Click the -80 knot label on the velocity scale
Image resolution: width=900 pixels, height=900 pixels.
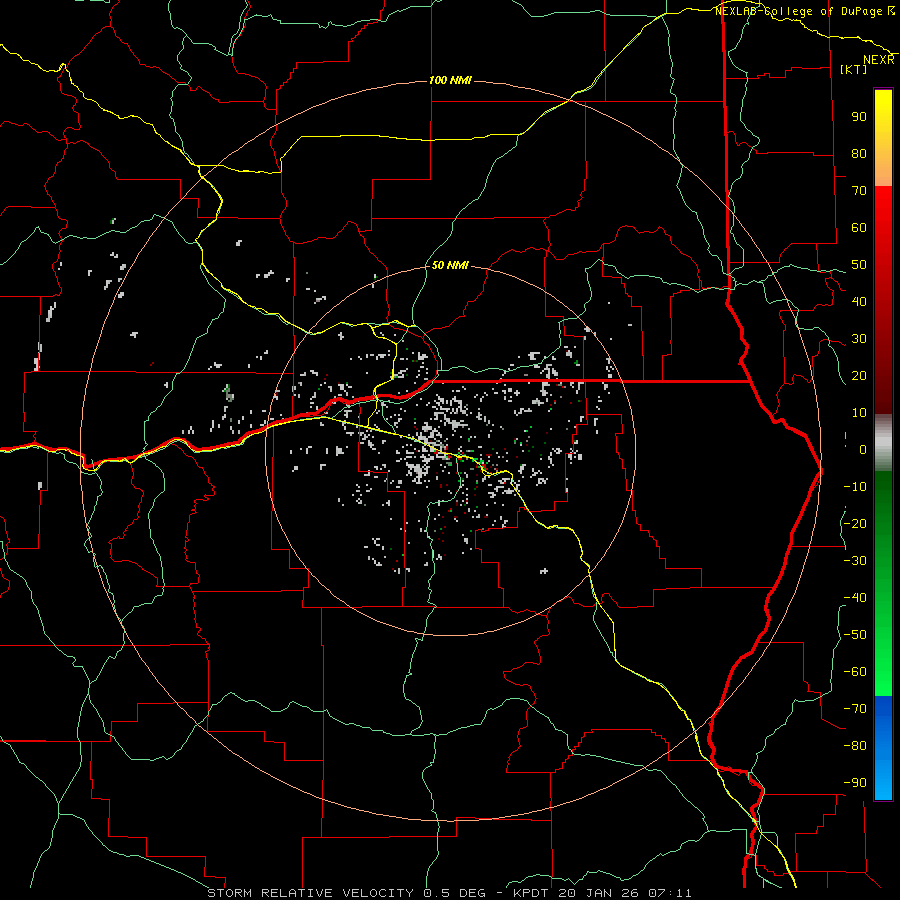coord(855,746)
